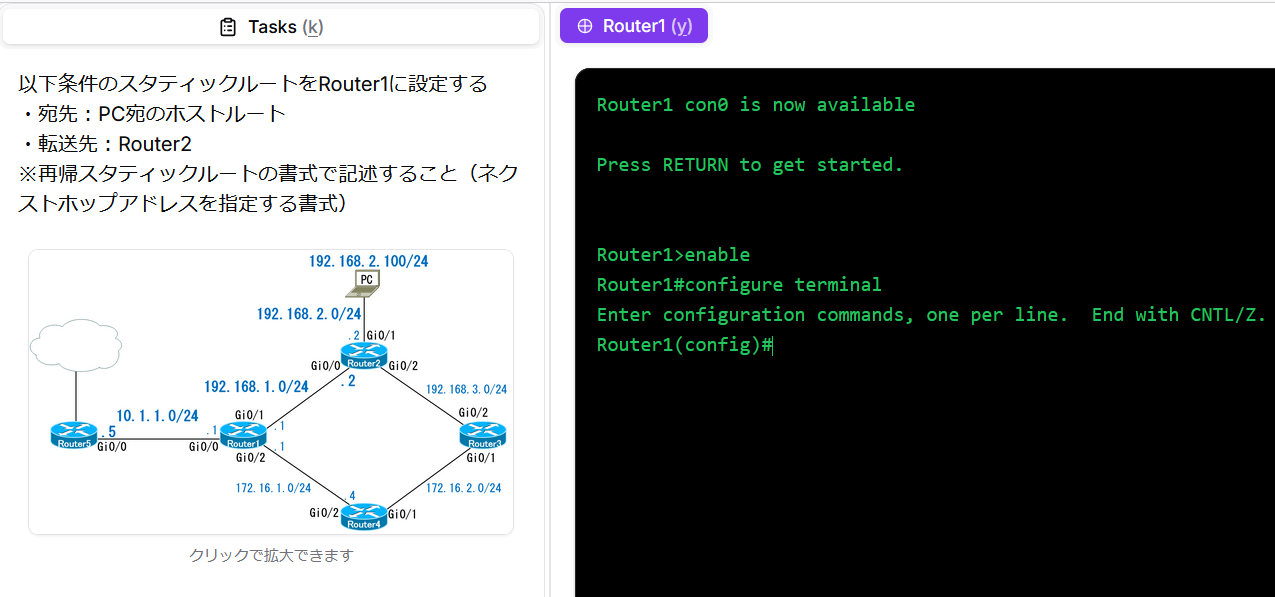
Task: Click the clipboard icon beside Tasks
Action: [228, 27]
